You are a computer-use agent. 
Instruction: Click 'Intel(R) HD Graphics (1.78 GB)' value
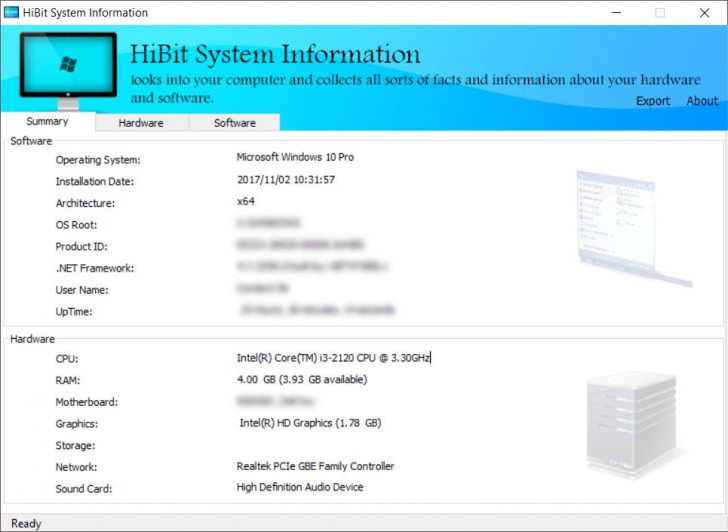point(310,423)
